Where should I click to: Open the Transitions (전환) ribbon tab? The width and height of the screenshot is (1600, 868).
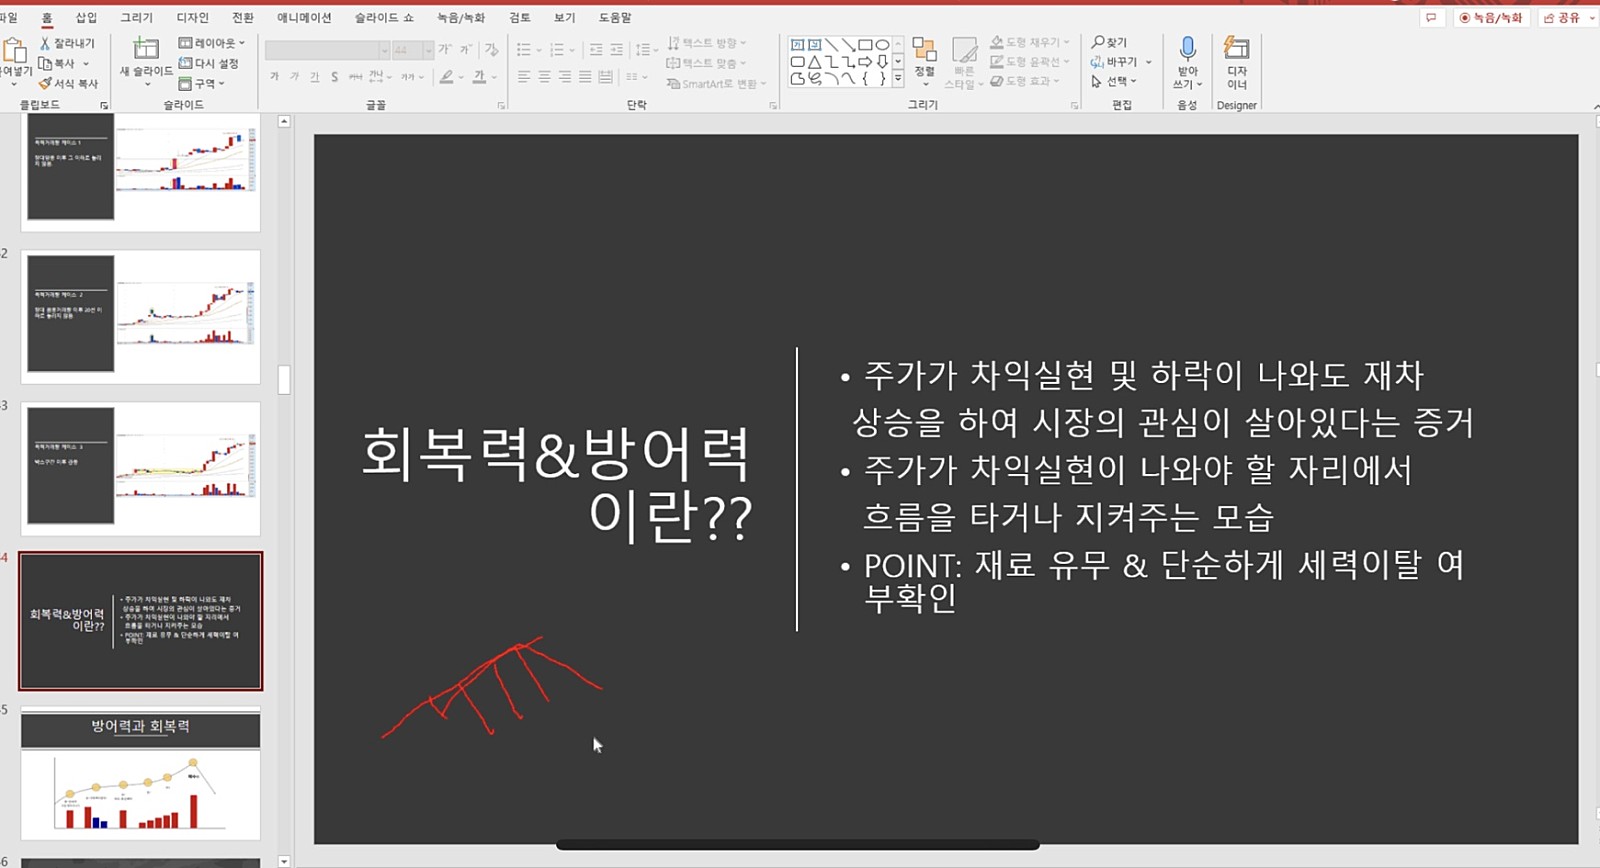pyautogui.click(x=243, y=18)
